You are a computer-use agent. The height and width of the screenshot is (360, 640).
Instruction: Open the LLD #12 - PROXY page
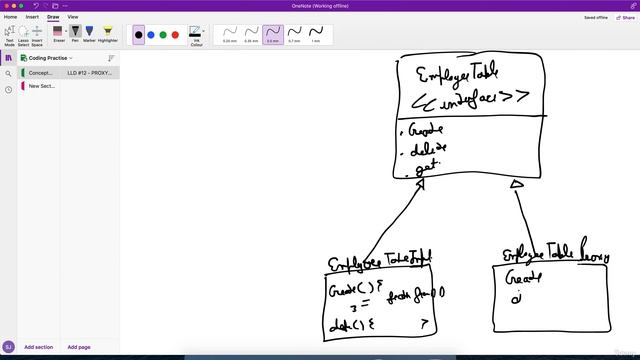(x=90, y=73)
